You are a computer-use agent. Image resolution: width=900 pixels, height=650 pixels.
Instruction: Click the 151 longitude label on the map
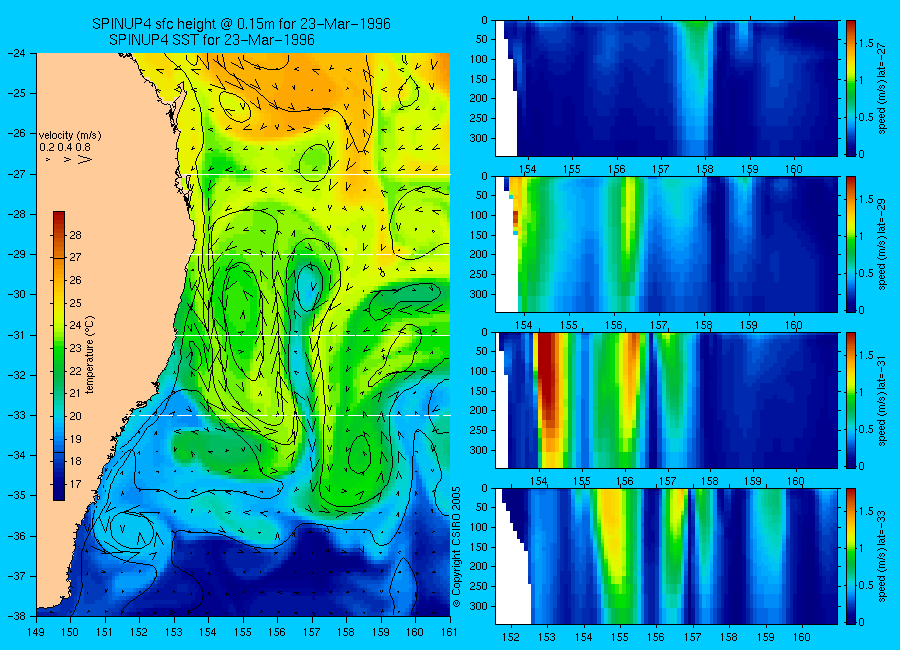coord(105,632)
